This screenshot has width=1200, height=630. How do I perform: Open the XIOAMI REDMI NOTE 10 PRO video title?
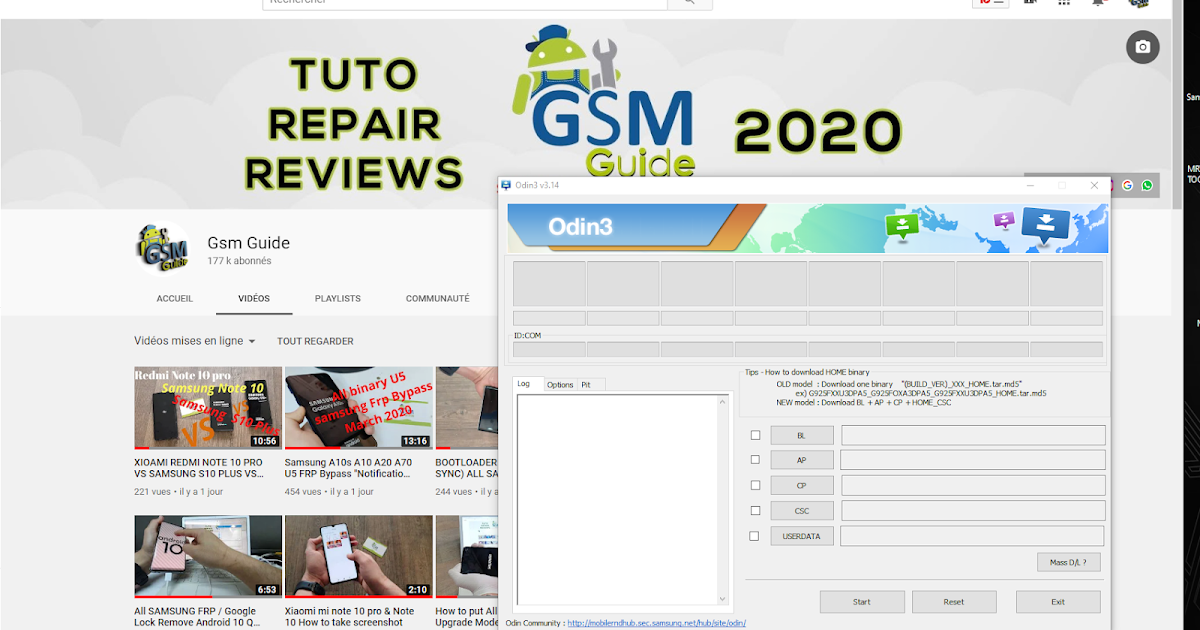click(199, 468)
